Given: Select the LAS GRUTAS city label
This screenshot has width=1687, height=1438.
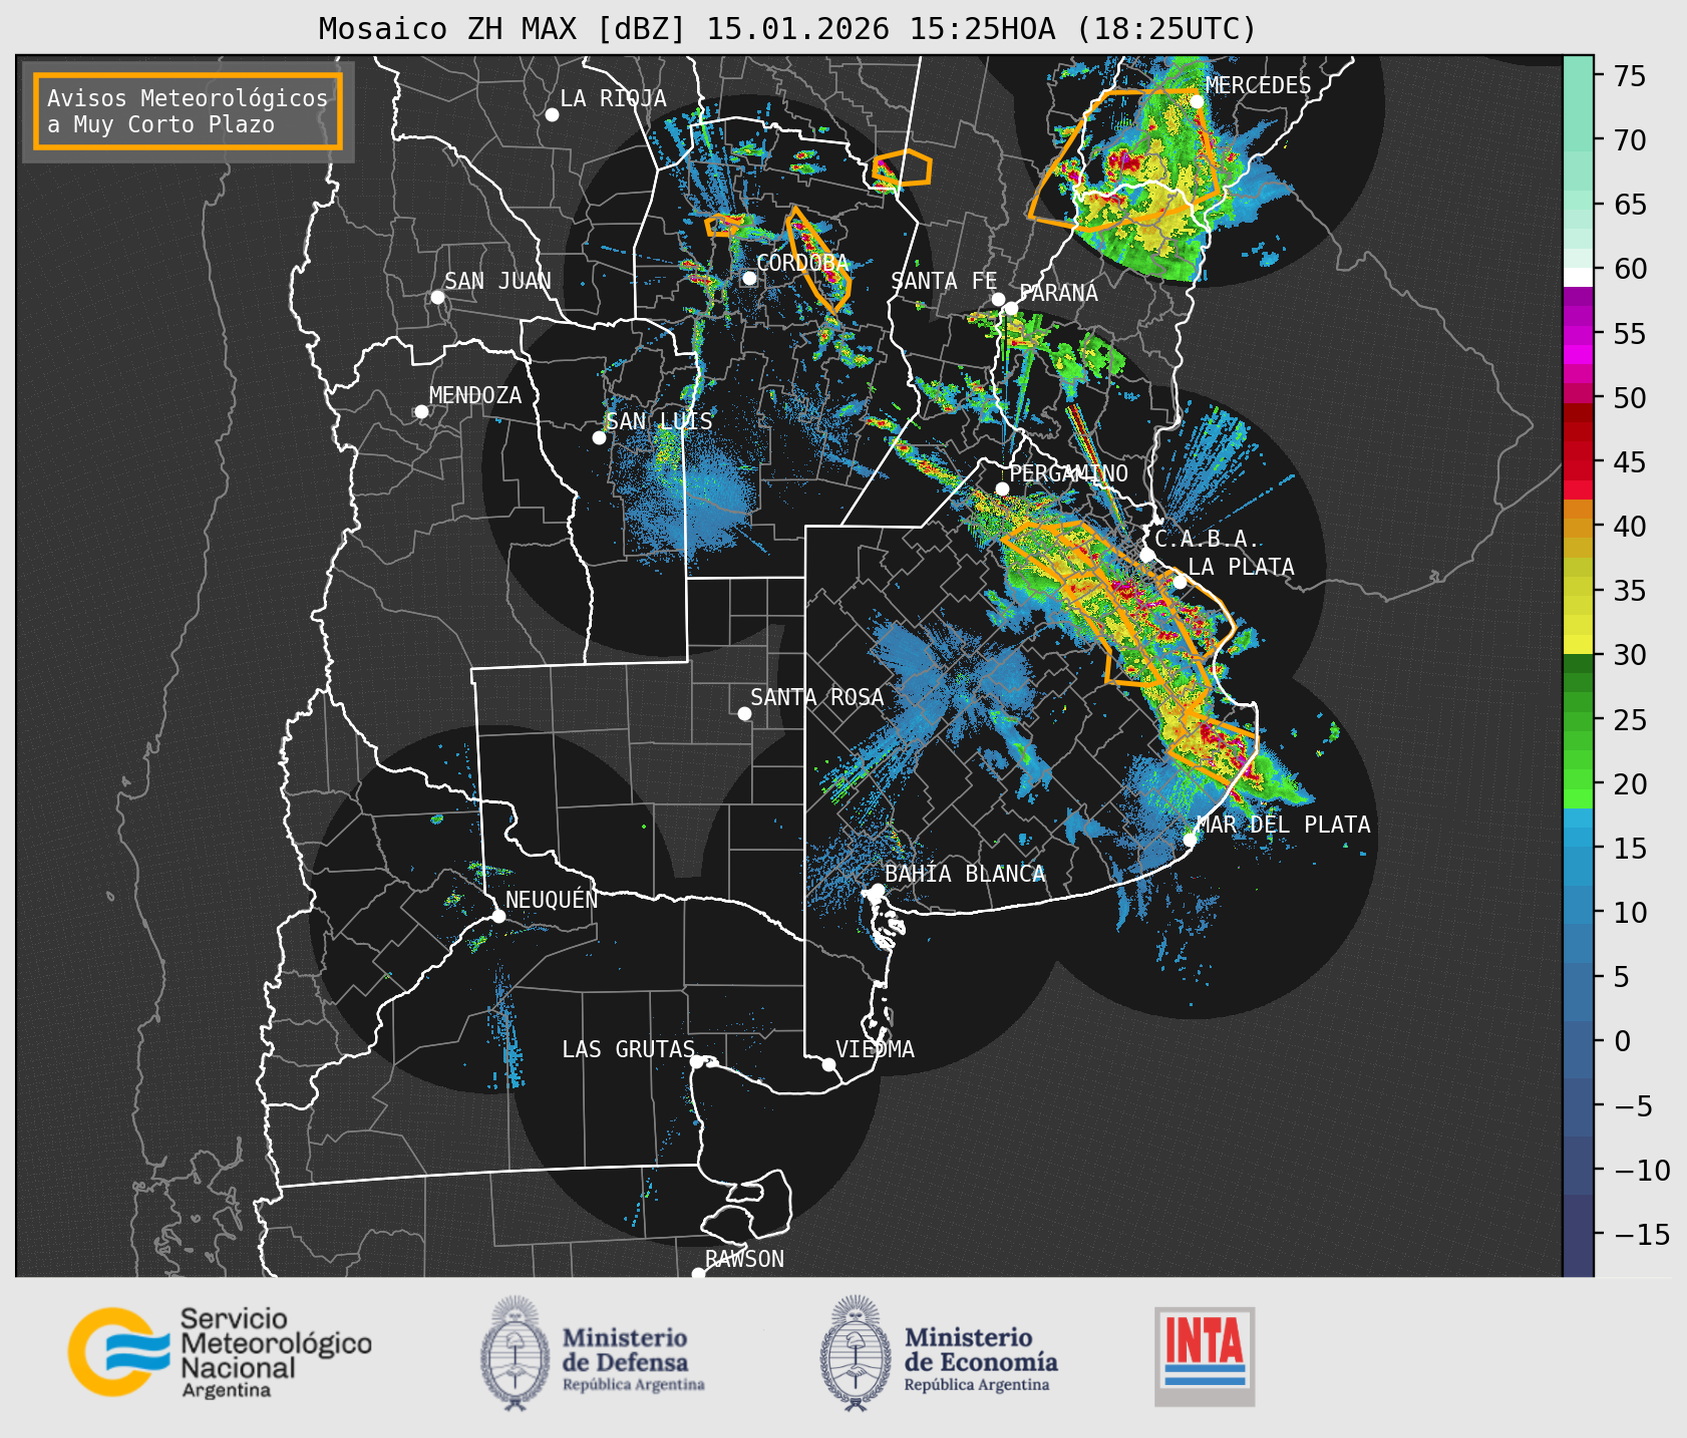Looking at the screenshot, I should (628, 1049).
